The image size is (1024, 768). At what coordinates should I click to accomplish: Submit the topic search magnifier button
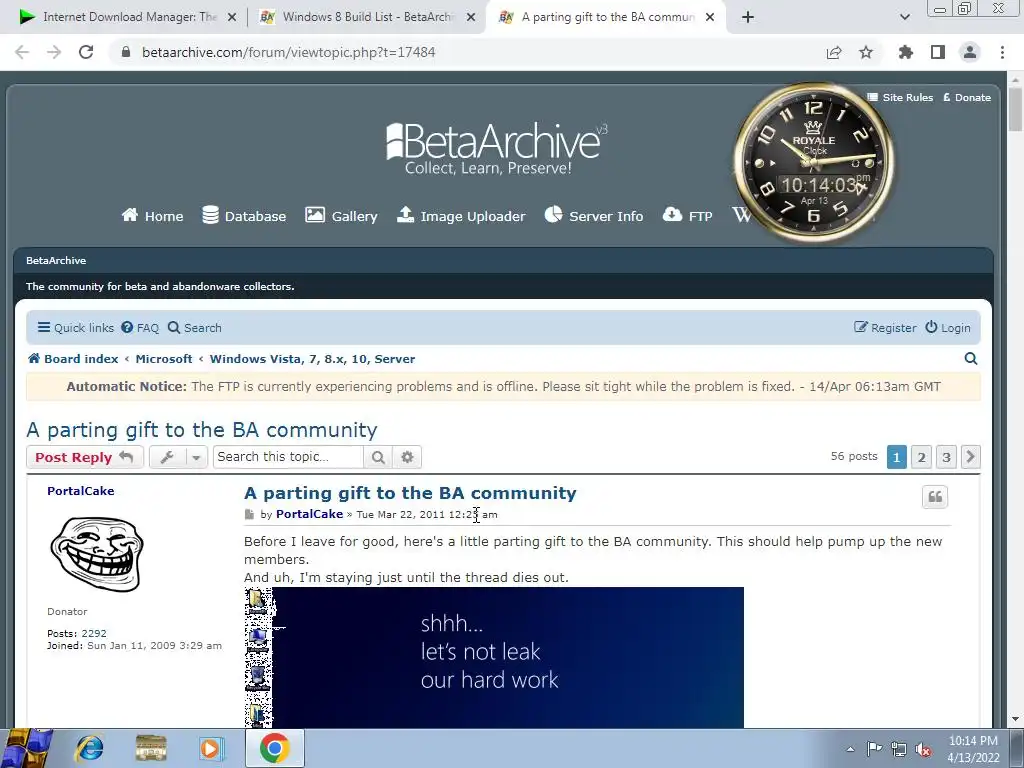coord(378,457)
